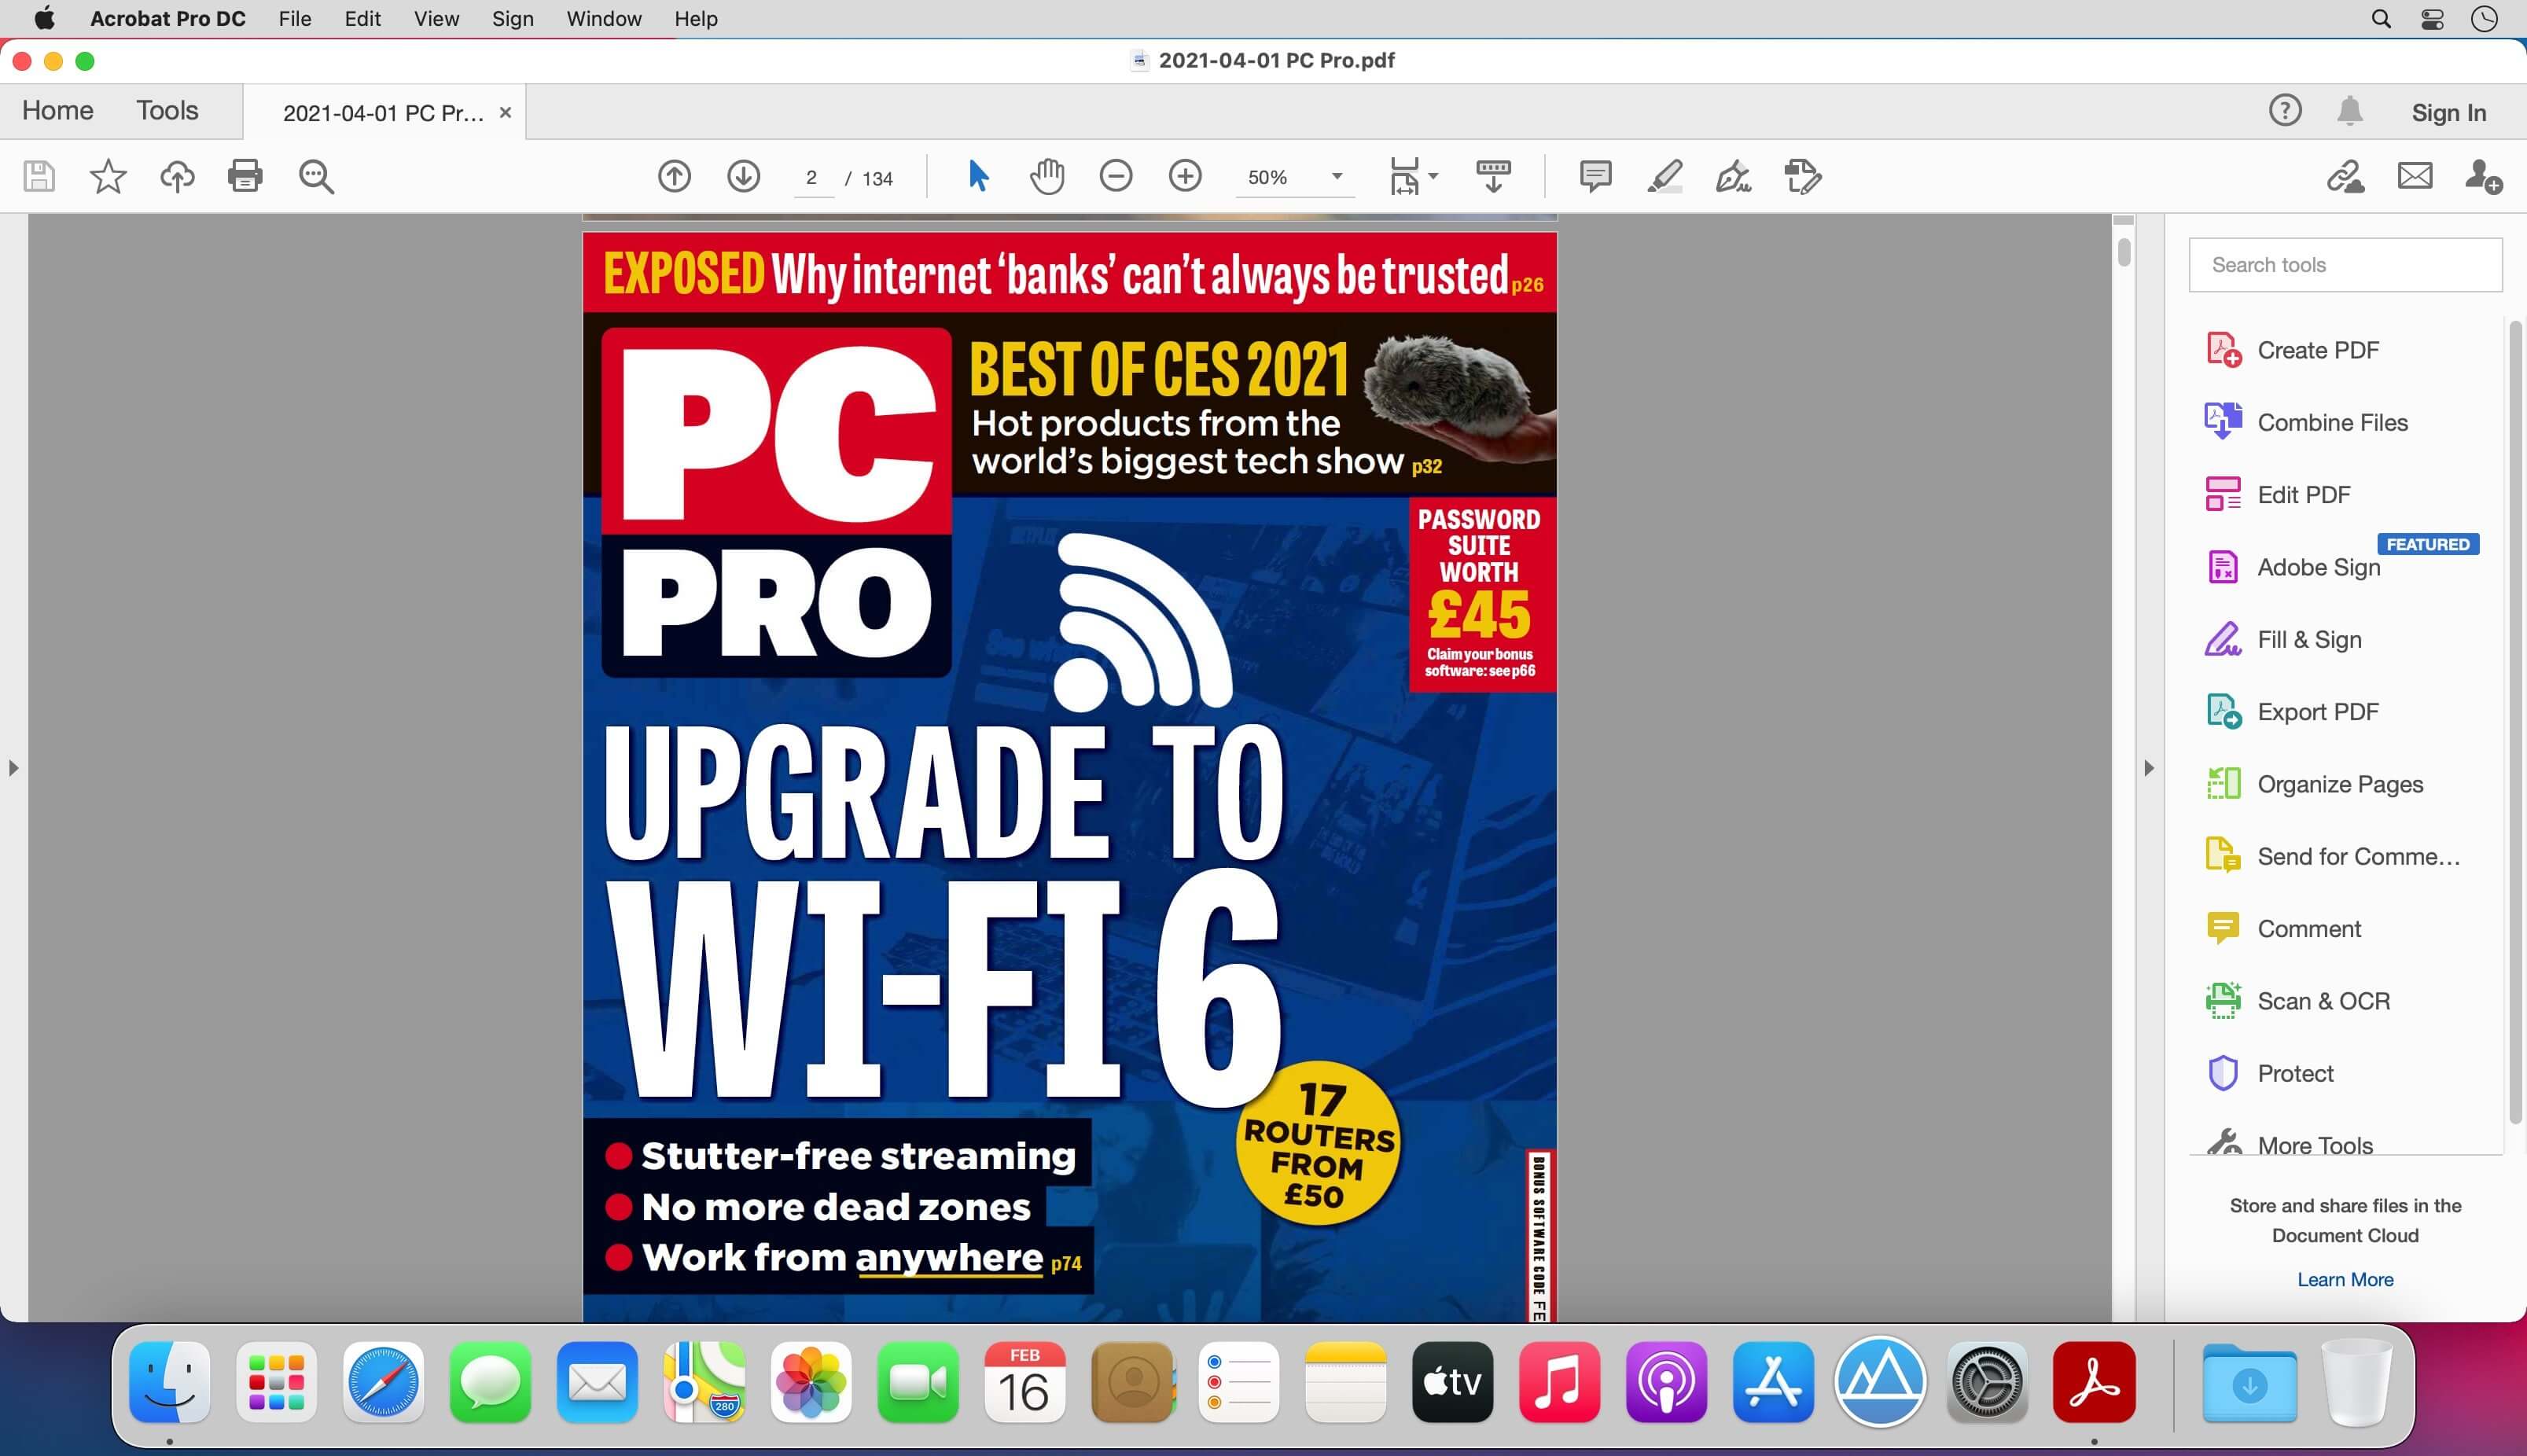This screenshot has height=1456, width=2527.
Task: Click the Help menu in menu bar
Action: point(694,19)
